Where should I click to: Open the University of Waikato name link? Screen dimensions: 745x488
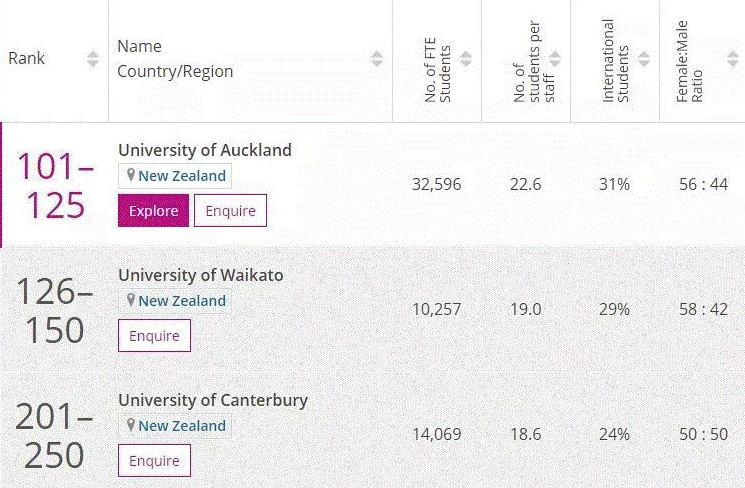pyautogui.click(x=201, y=275)
